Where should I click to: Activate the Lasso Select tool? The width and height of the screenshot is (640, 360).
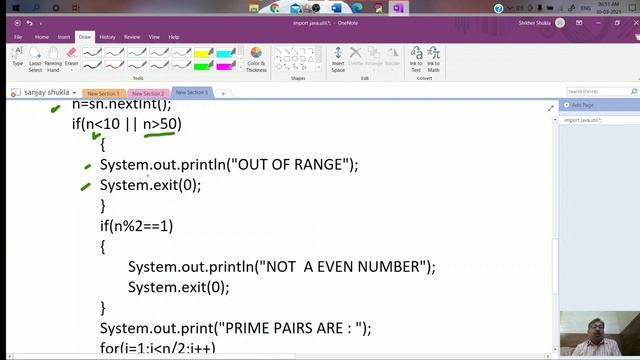pyautogui.click(x=35, y=60)
